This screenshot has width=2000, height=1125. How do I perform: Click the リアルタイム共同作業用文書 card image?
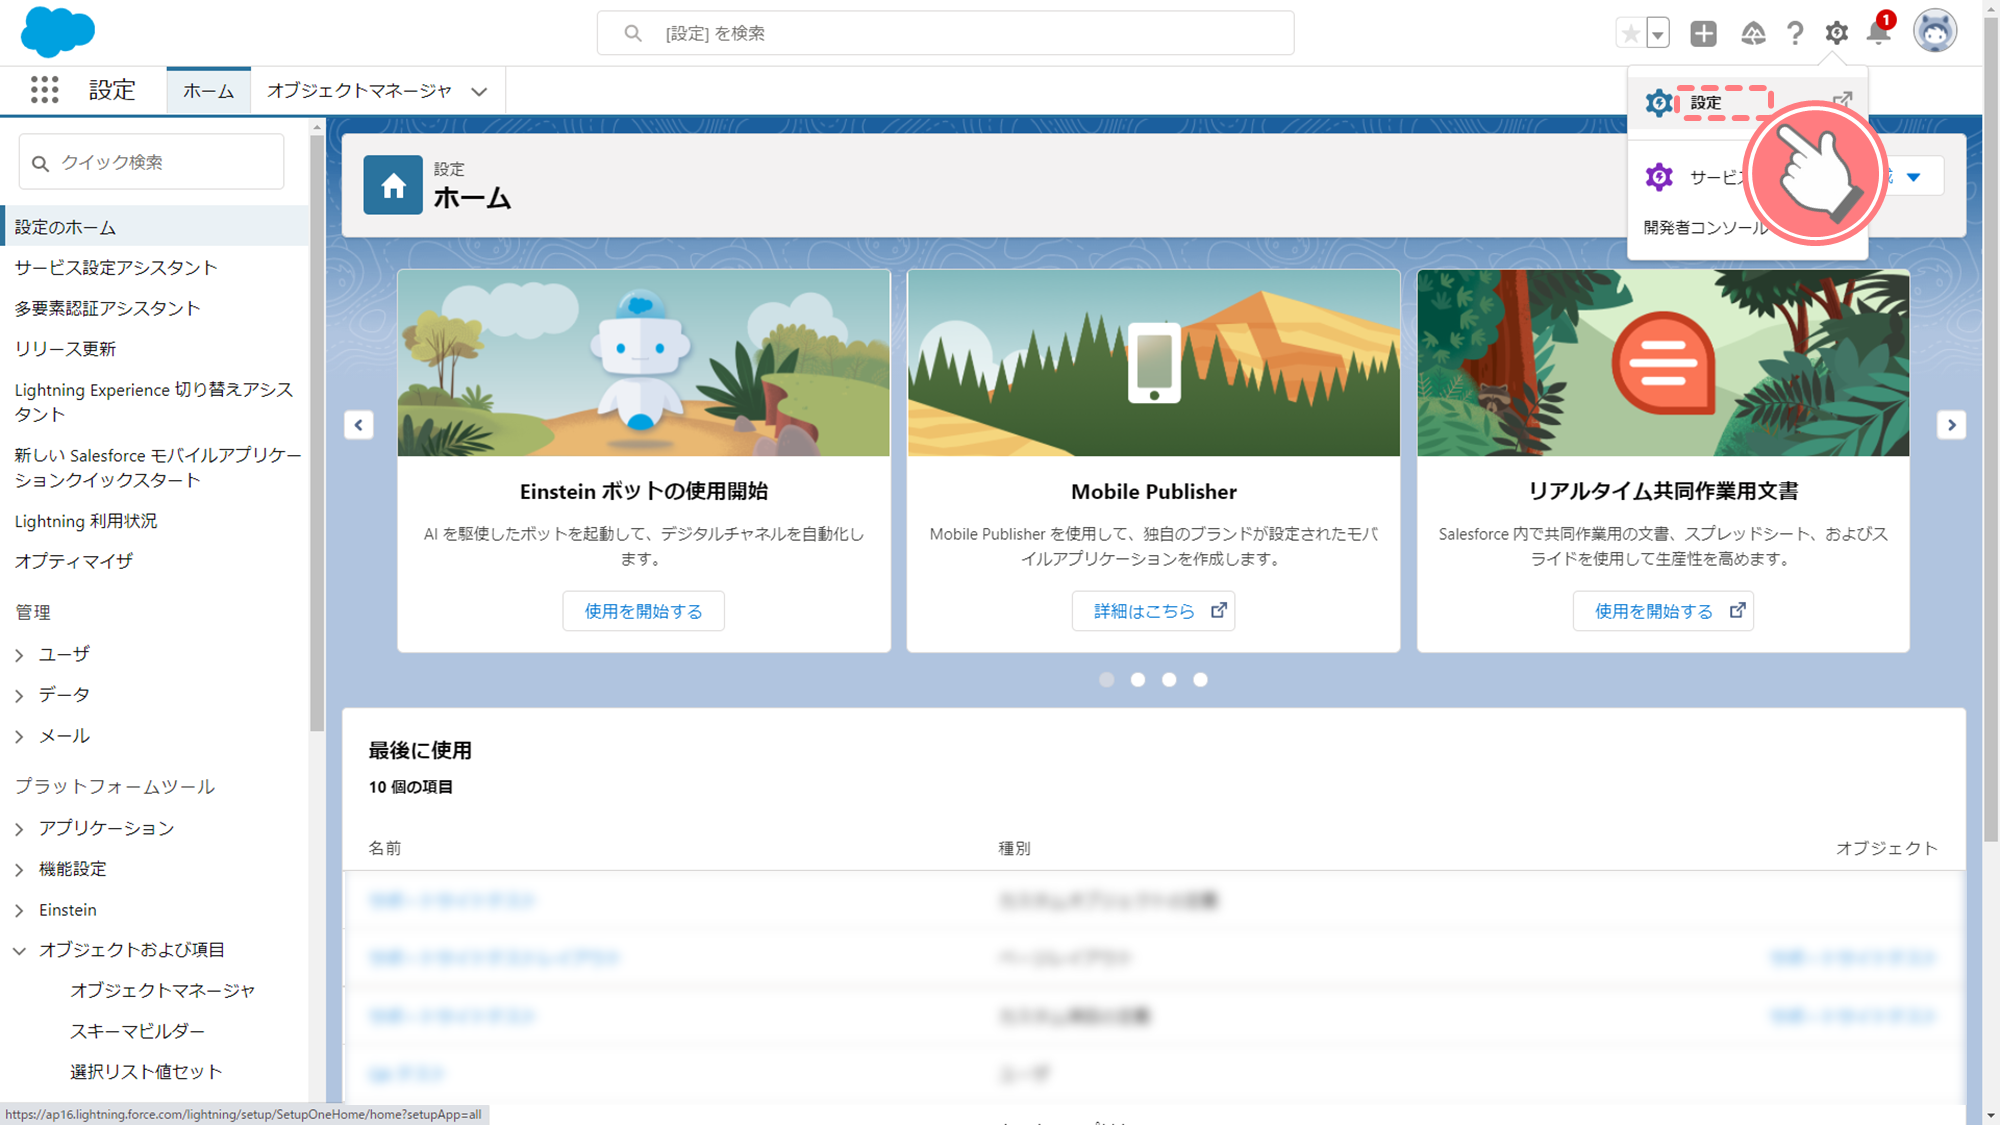(1663, 363)
